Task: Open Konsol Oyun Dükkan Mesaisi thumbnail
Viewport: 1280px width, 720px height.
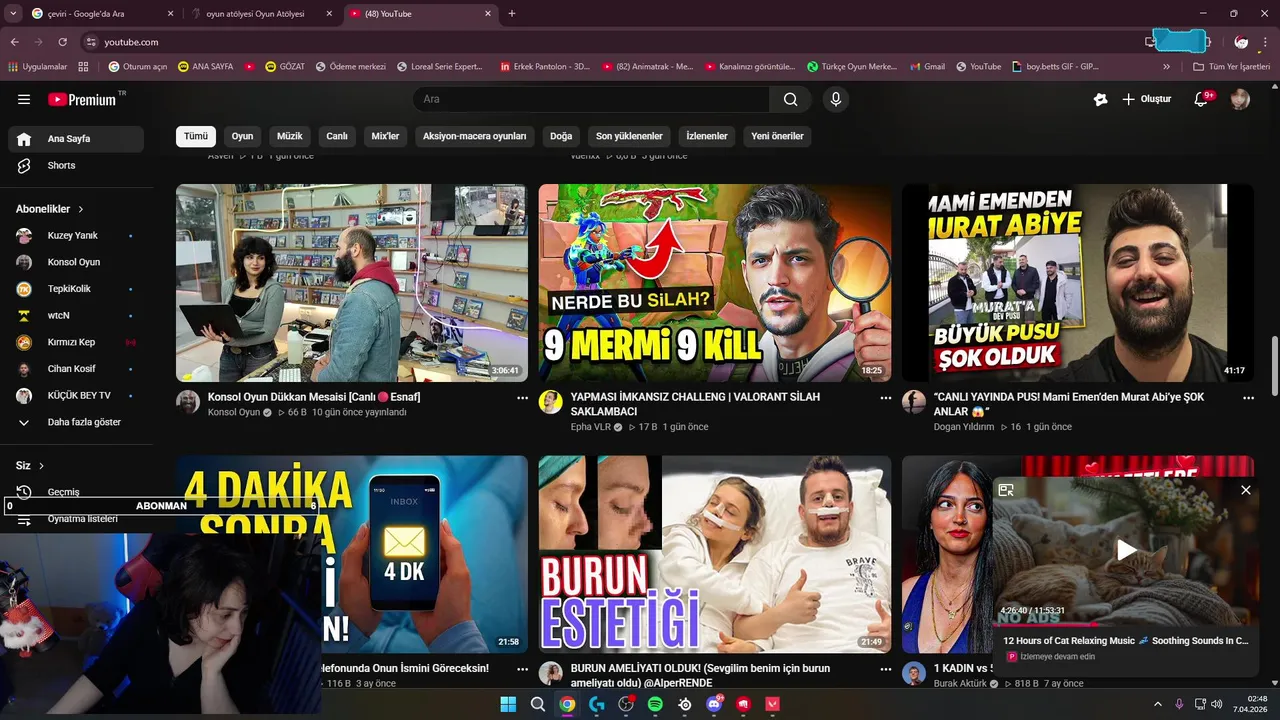Action: coord(352,283)
